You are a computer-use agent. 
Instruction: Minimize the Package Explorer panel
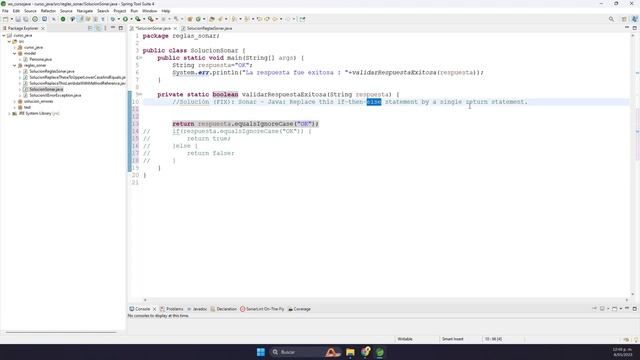click(113, 28)
